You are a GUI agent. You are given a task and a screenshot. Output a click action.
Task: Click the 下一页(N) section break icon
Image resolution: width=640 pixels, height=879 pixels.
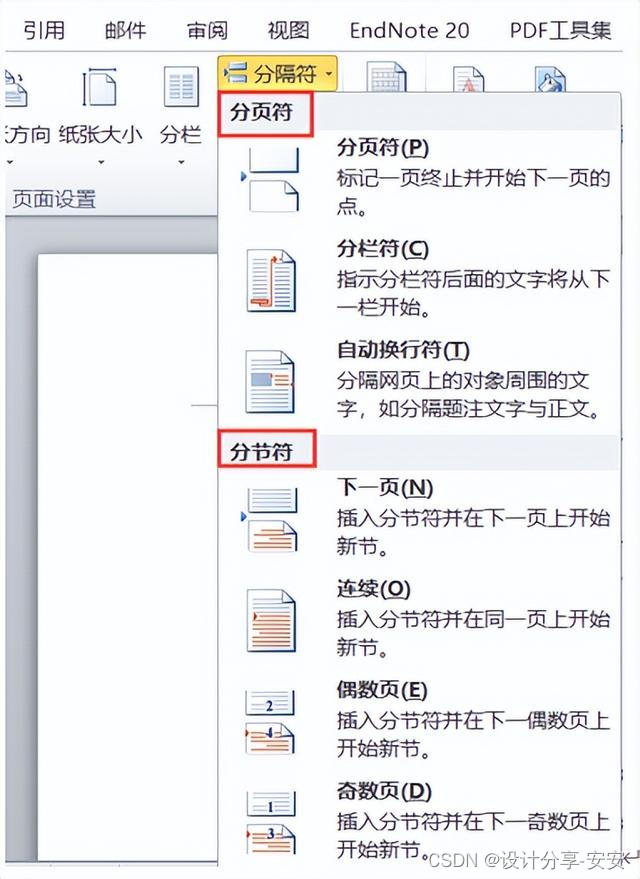pyautogui.click(x=270, y=520)
